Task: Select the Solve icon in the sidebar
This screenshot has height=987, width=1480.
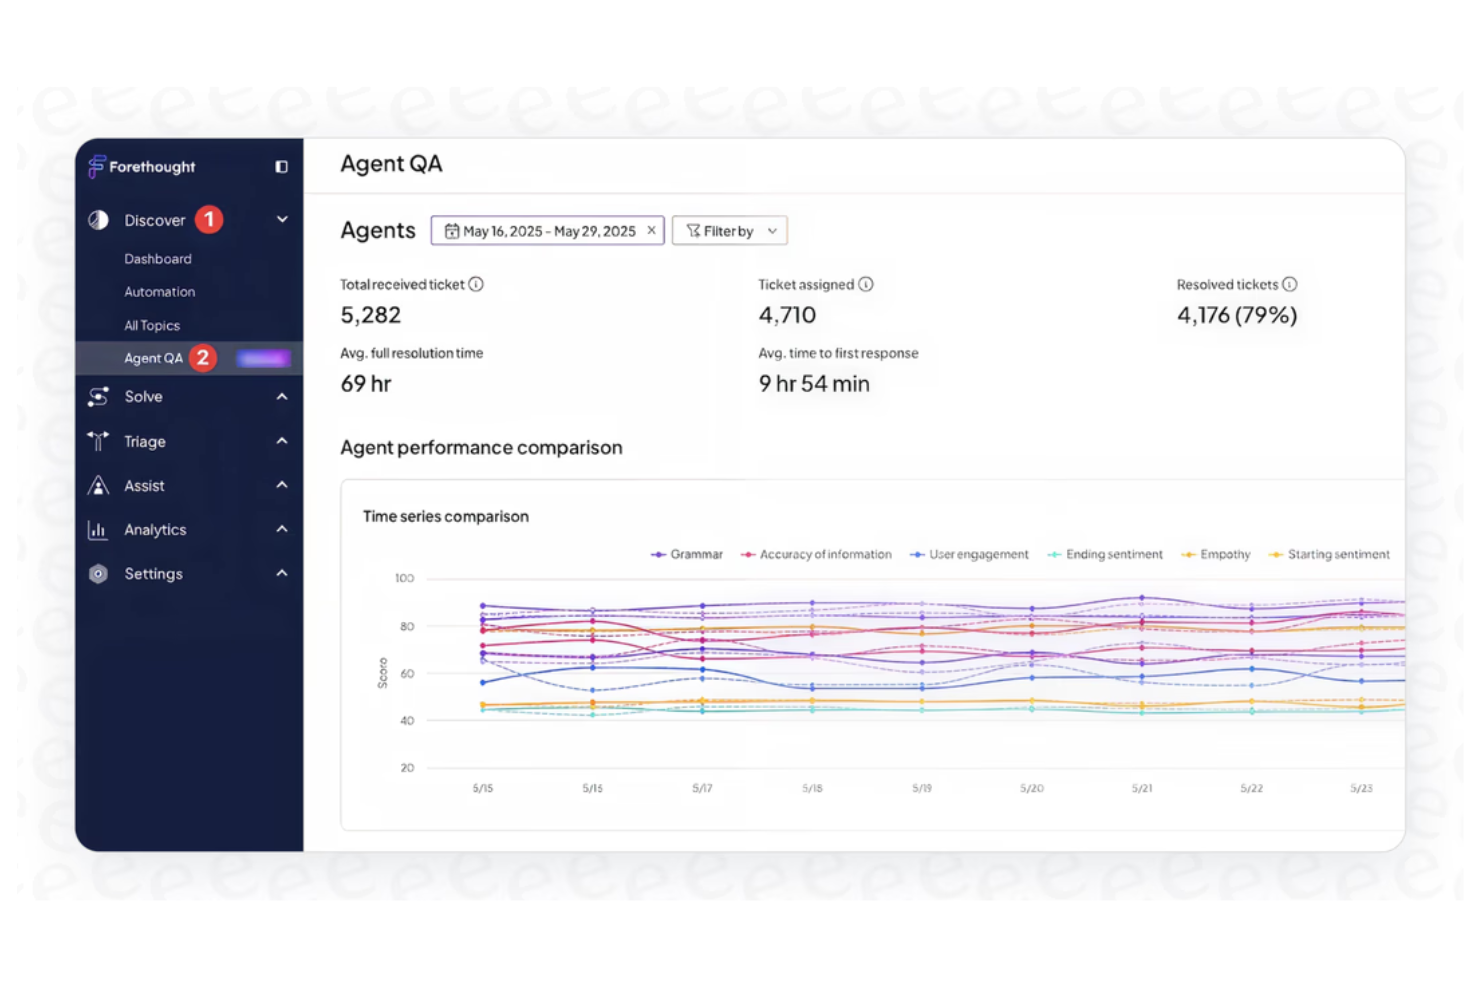Action: (97, 396)
